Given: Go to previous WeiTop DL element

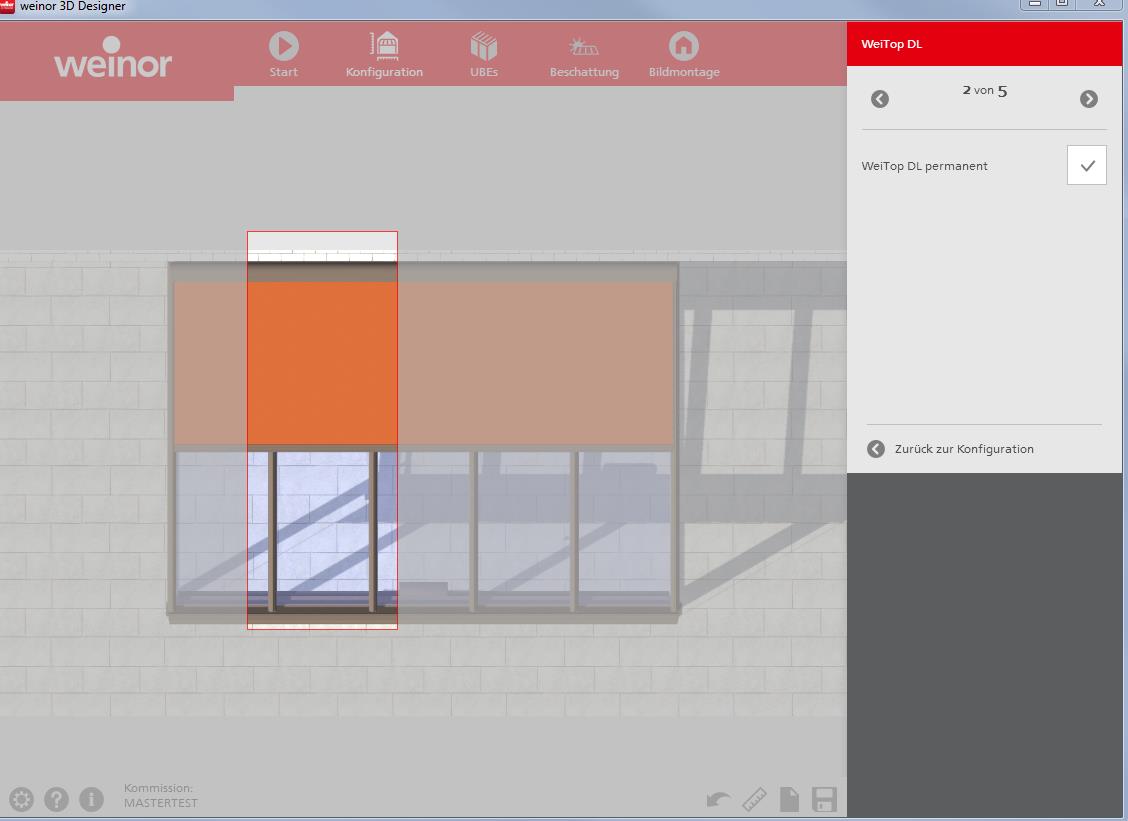Looking at the screenshot, I should [x=880, y=98].
